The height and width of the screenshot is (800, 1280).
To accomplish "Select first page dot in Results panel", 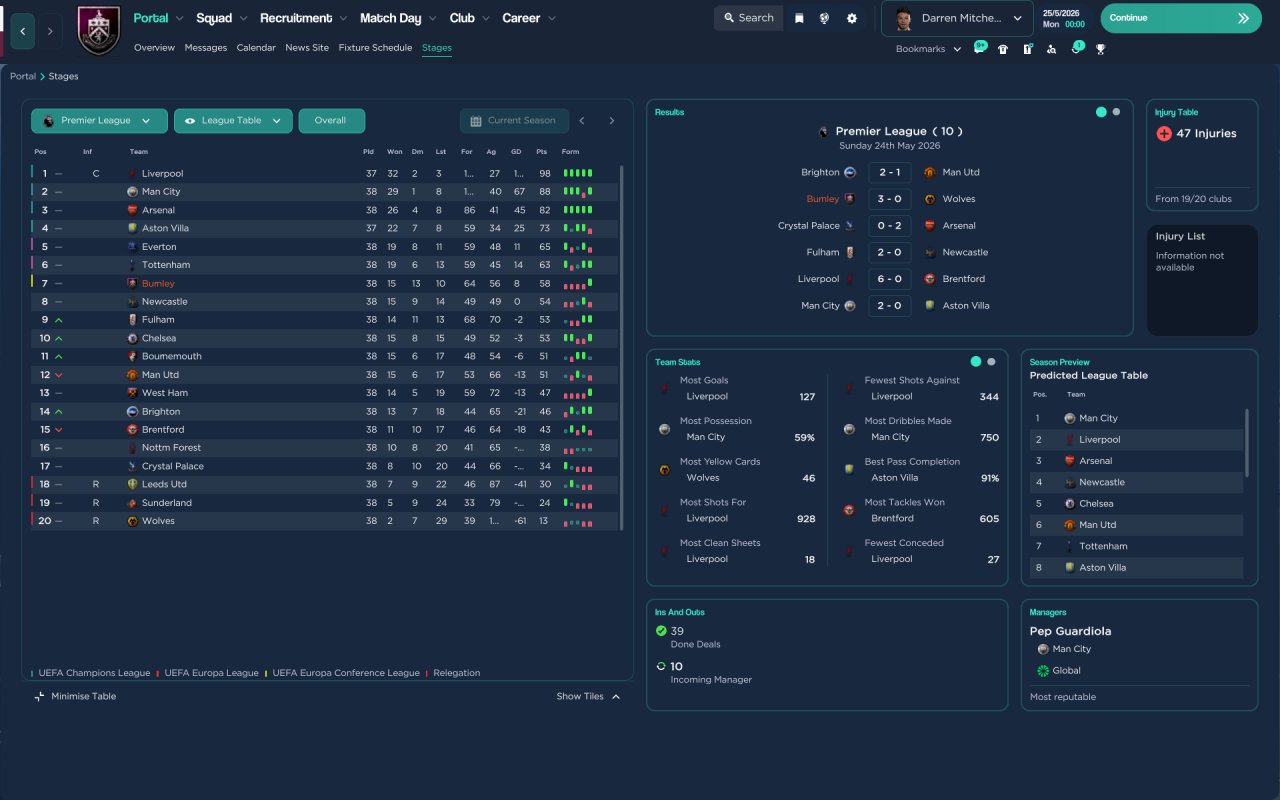I will [x=1101, y=112].
